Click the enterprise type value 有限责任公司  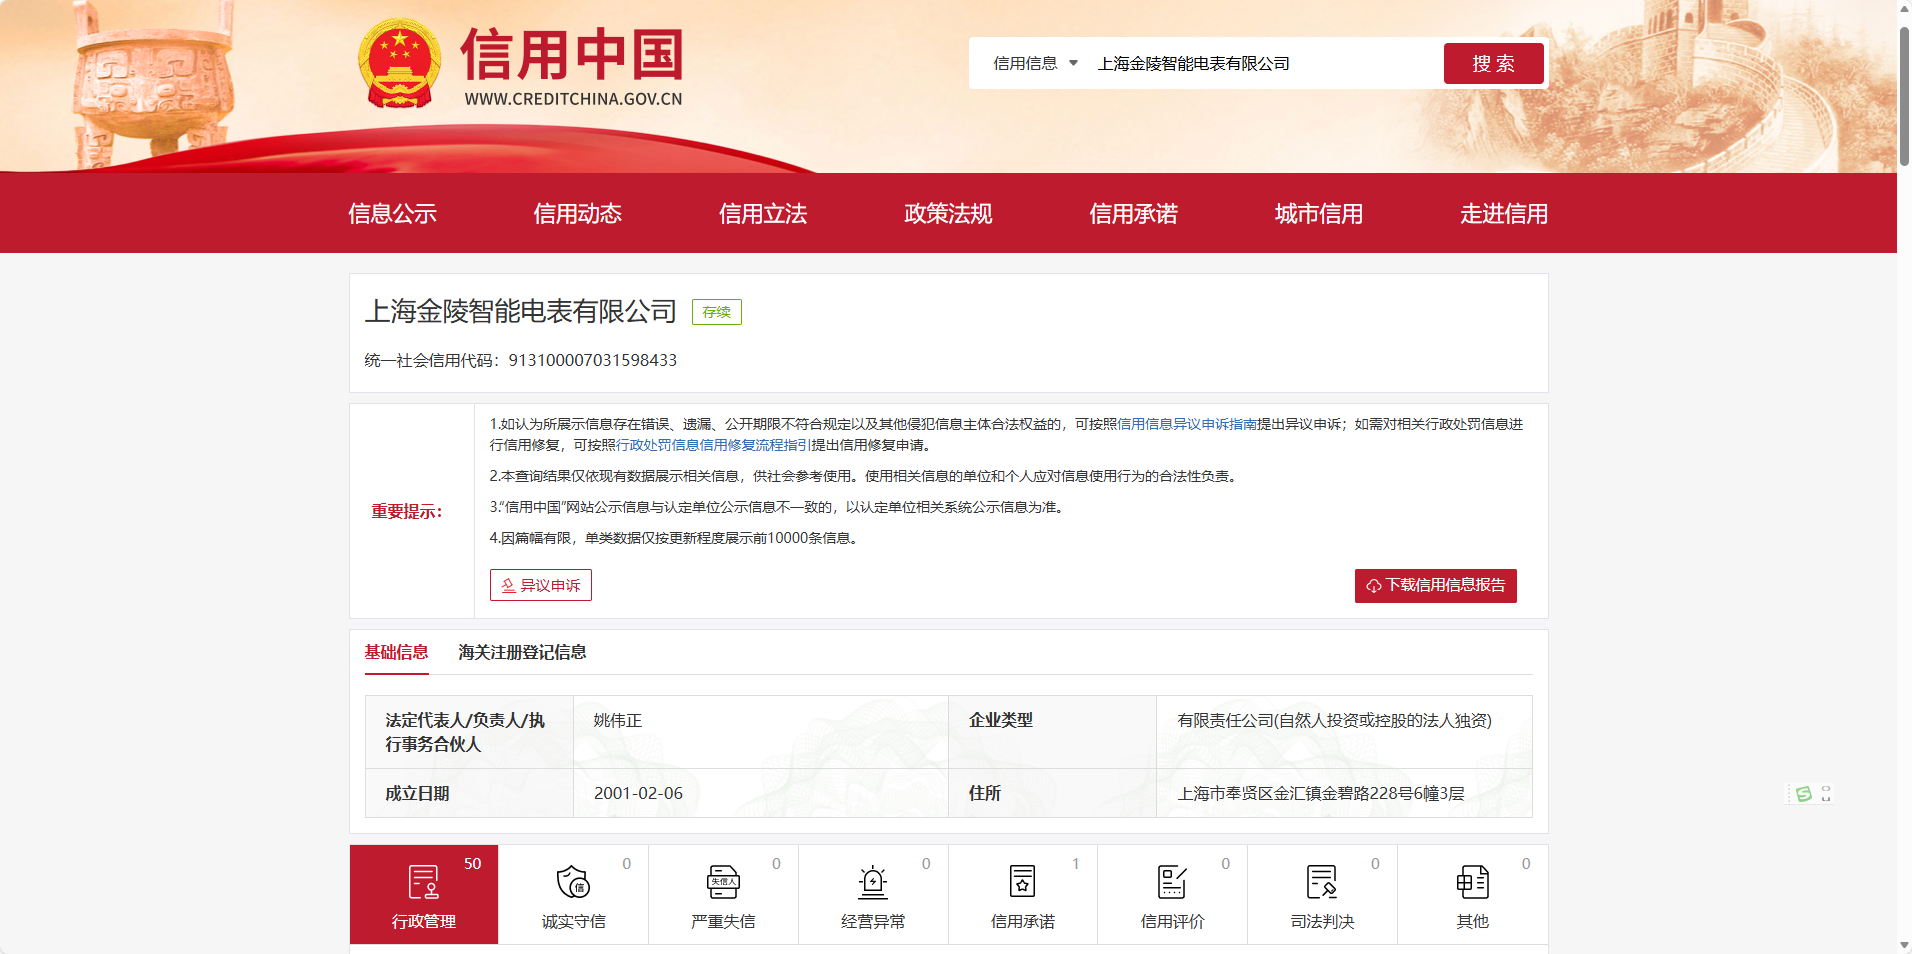tap(1334, 720)
